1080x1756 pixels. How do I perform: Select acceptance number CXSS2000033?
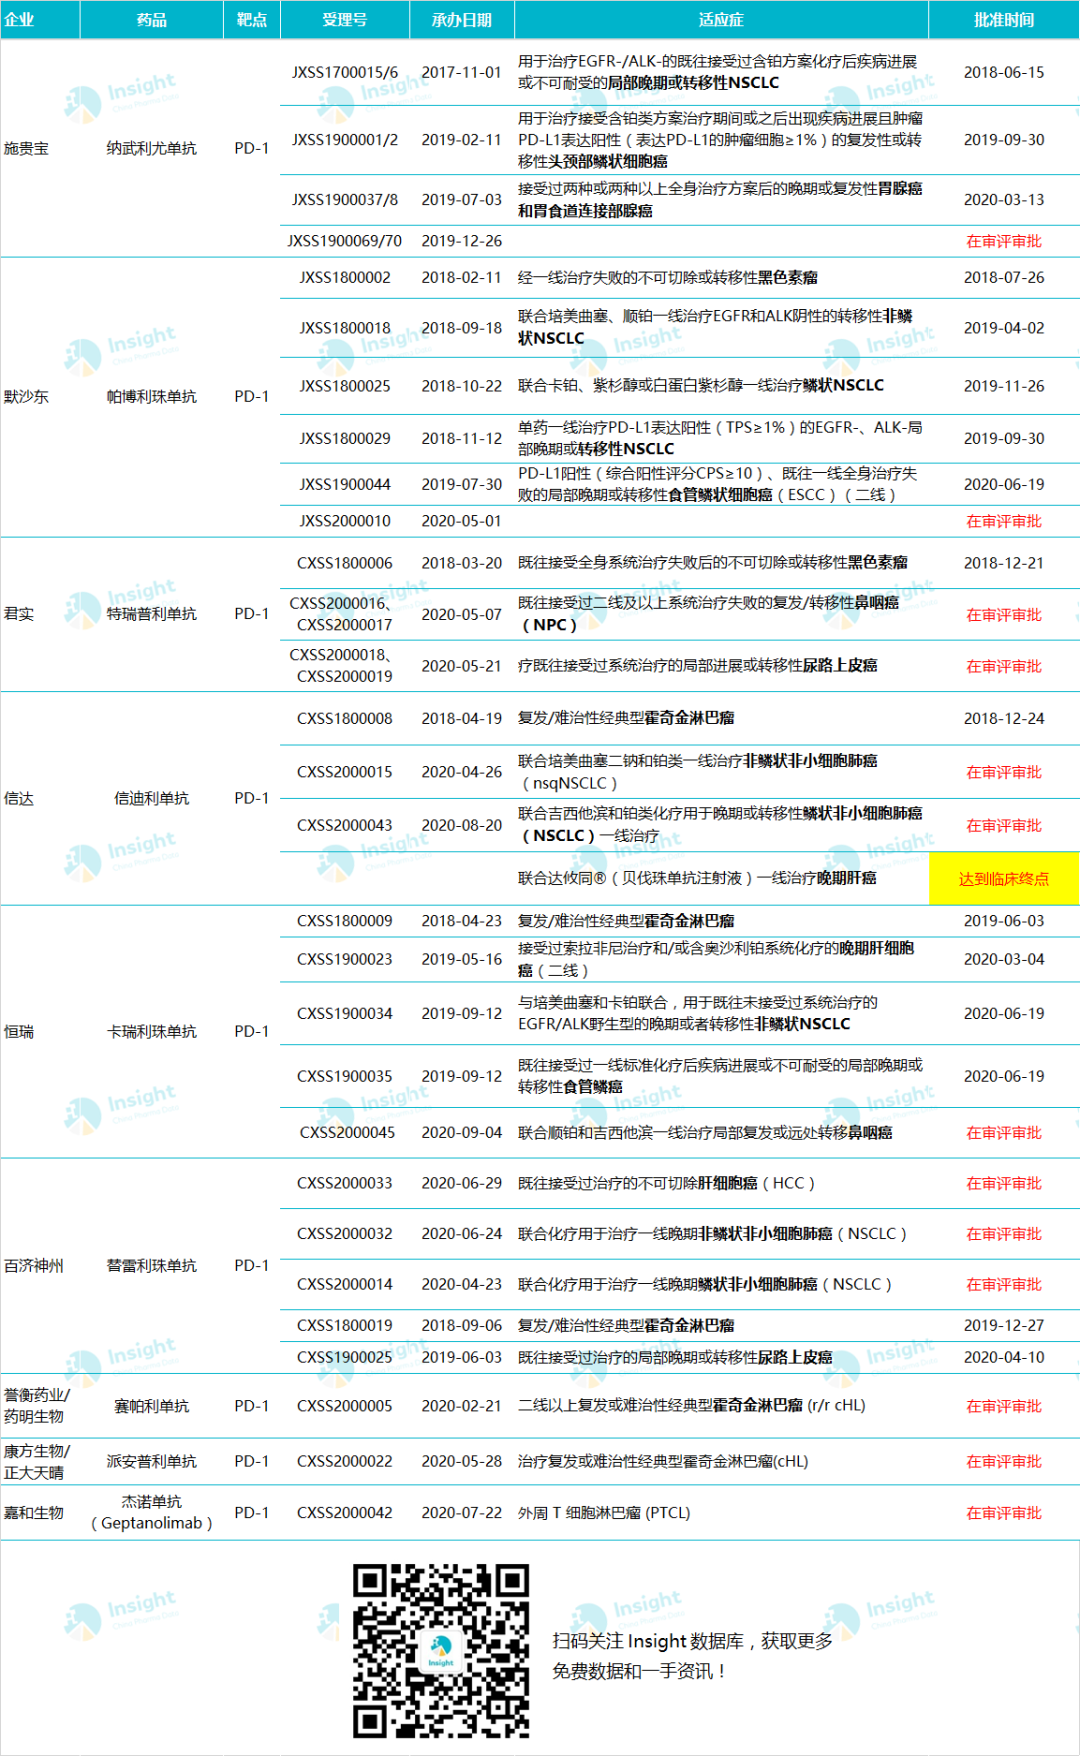coord(345,1183)
